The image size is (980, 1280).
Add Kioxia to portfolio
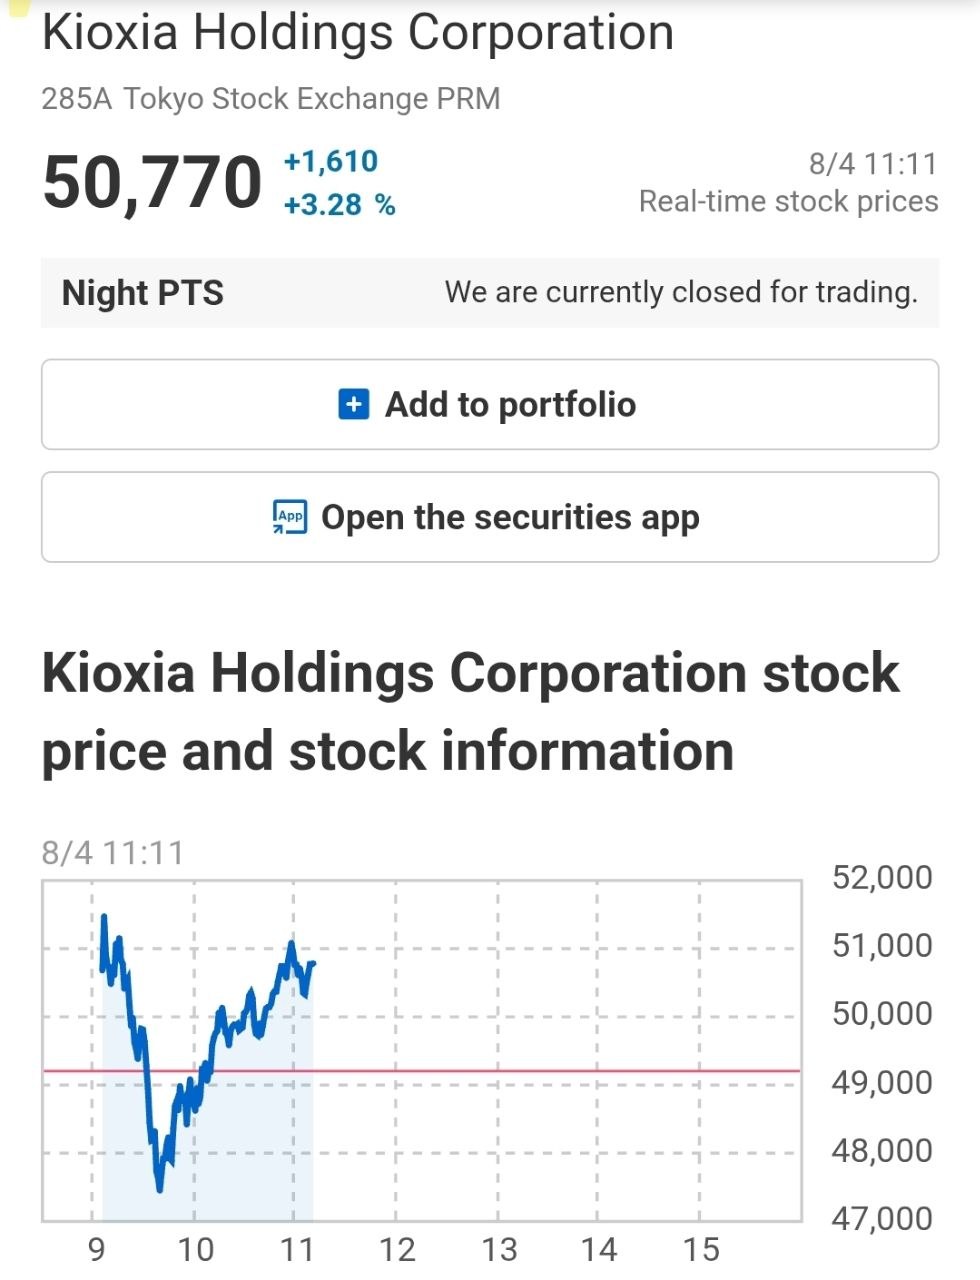[490, 405]
